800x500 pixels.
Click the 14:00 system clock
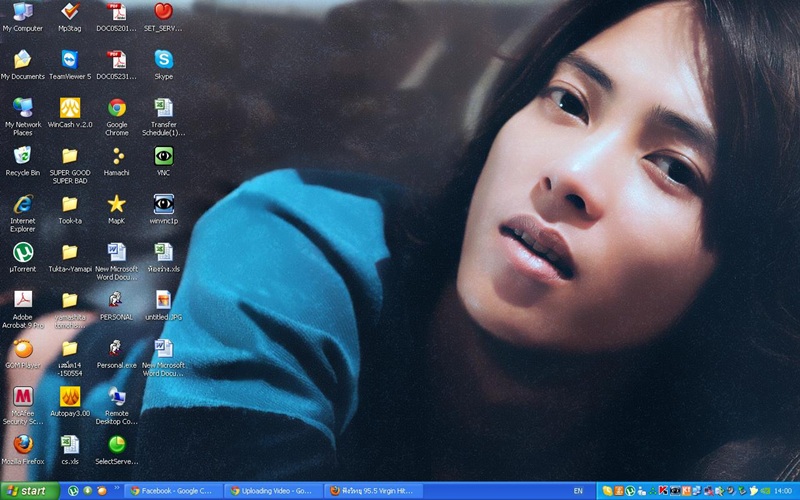tap(783, 491)
